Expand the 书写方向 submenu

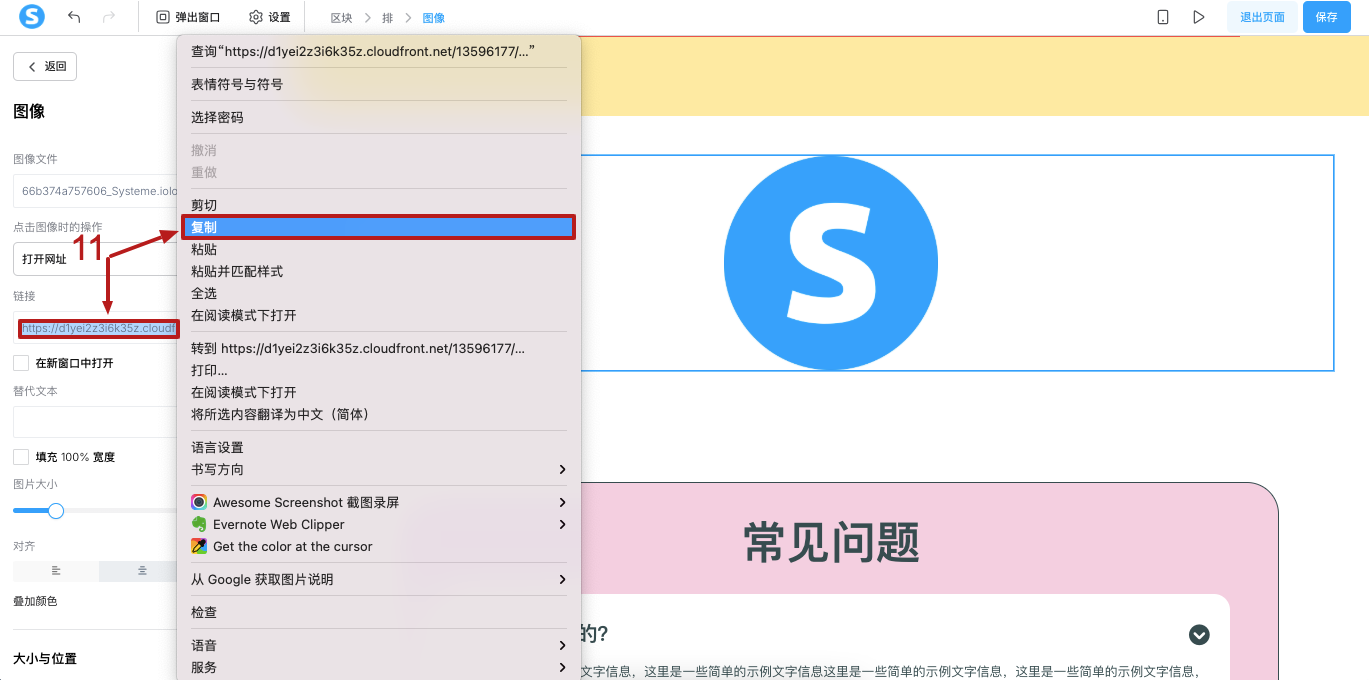pos(379,469)
